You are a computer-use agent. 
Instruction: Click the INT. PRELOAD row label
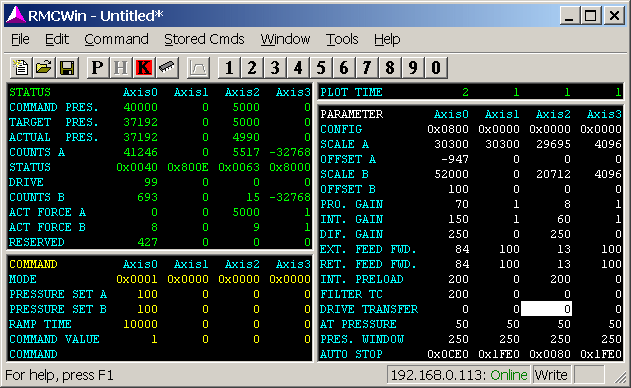(x=362, y=279)
